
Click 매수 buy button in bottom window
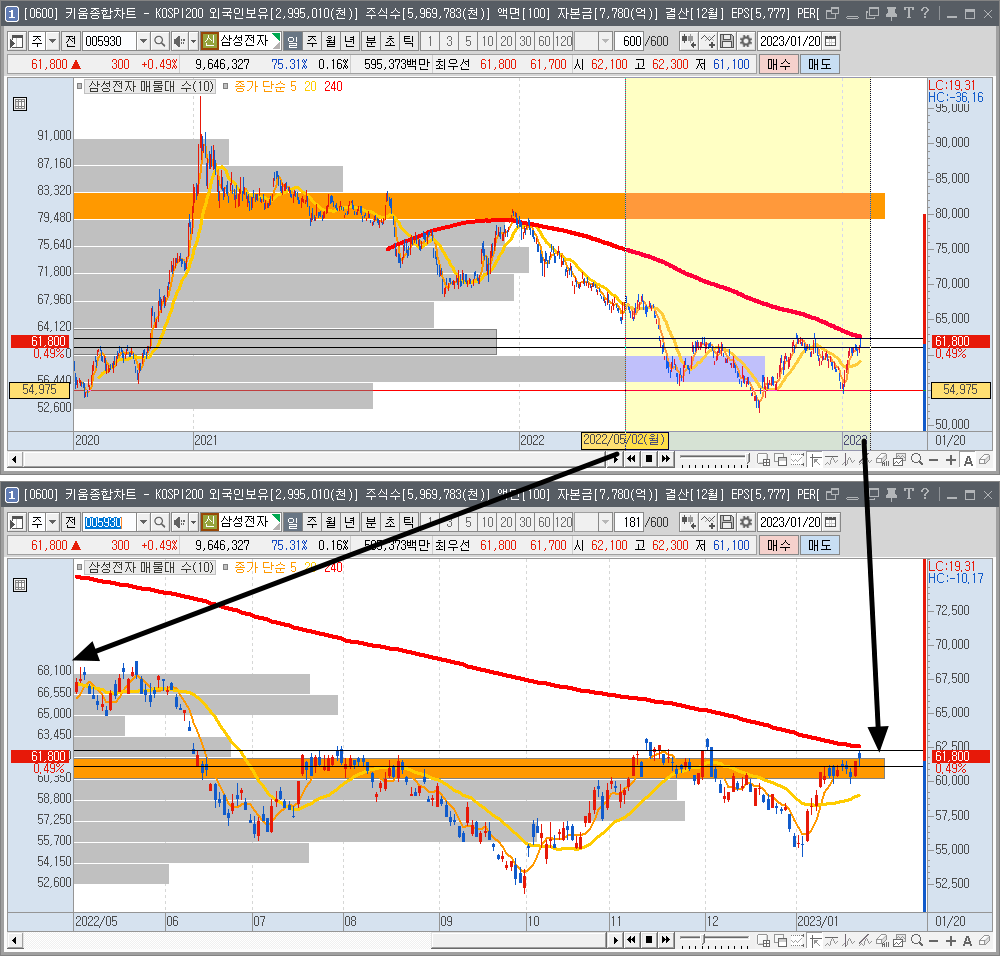coord(779,545)
